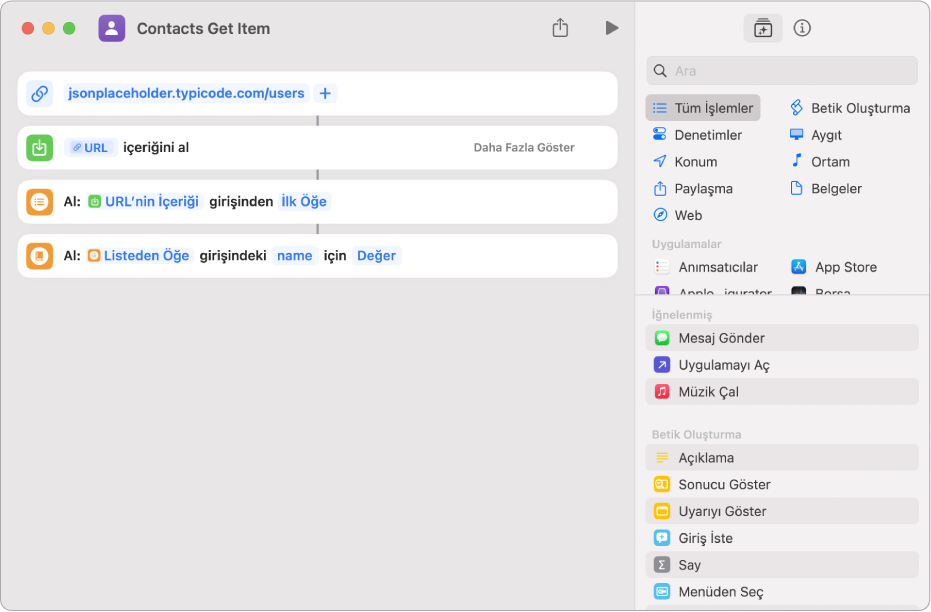Open İlk Öğe dropdown
This screenshot has height=612, width=931.
point(304,202)
